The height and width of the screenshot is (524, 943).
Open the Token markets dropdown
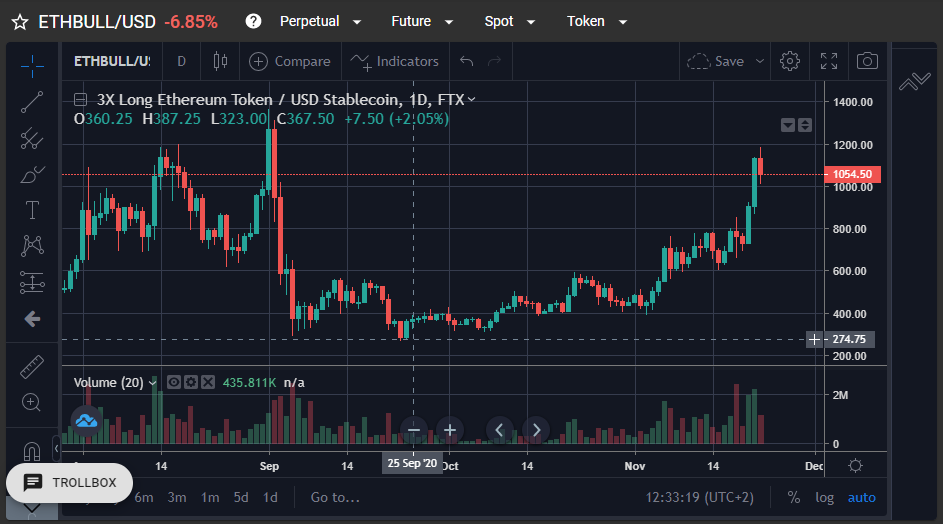pyautogui.click(x=597, y=22)
